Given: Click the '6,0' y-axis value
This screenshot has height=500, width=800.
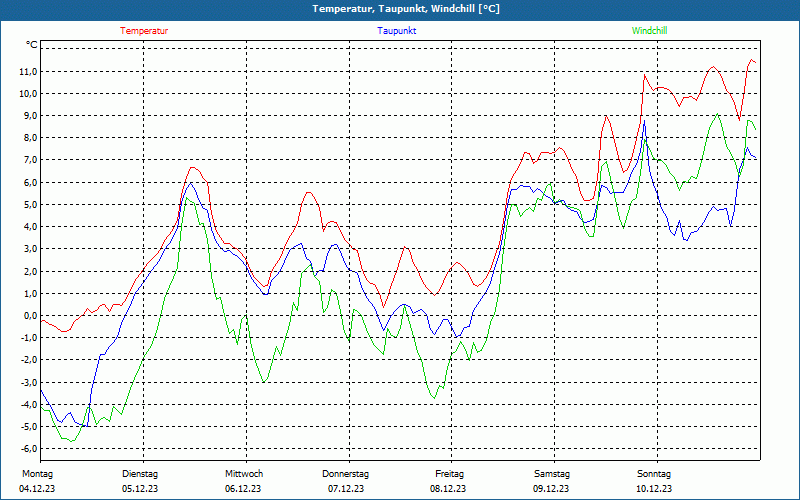Looking at the screenshot, I should coord(31,183).
